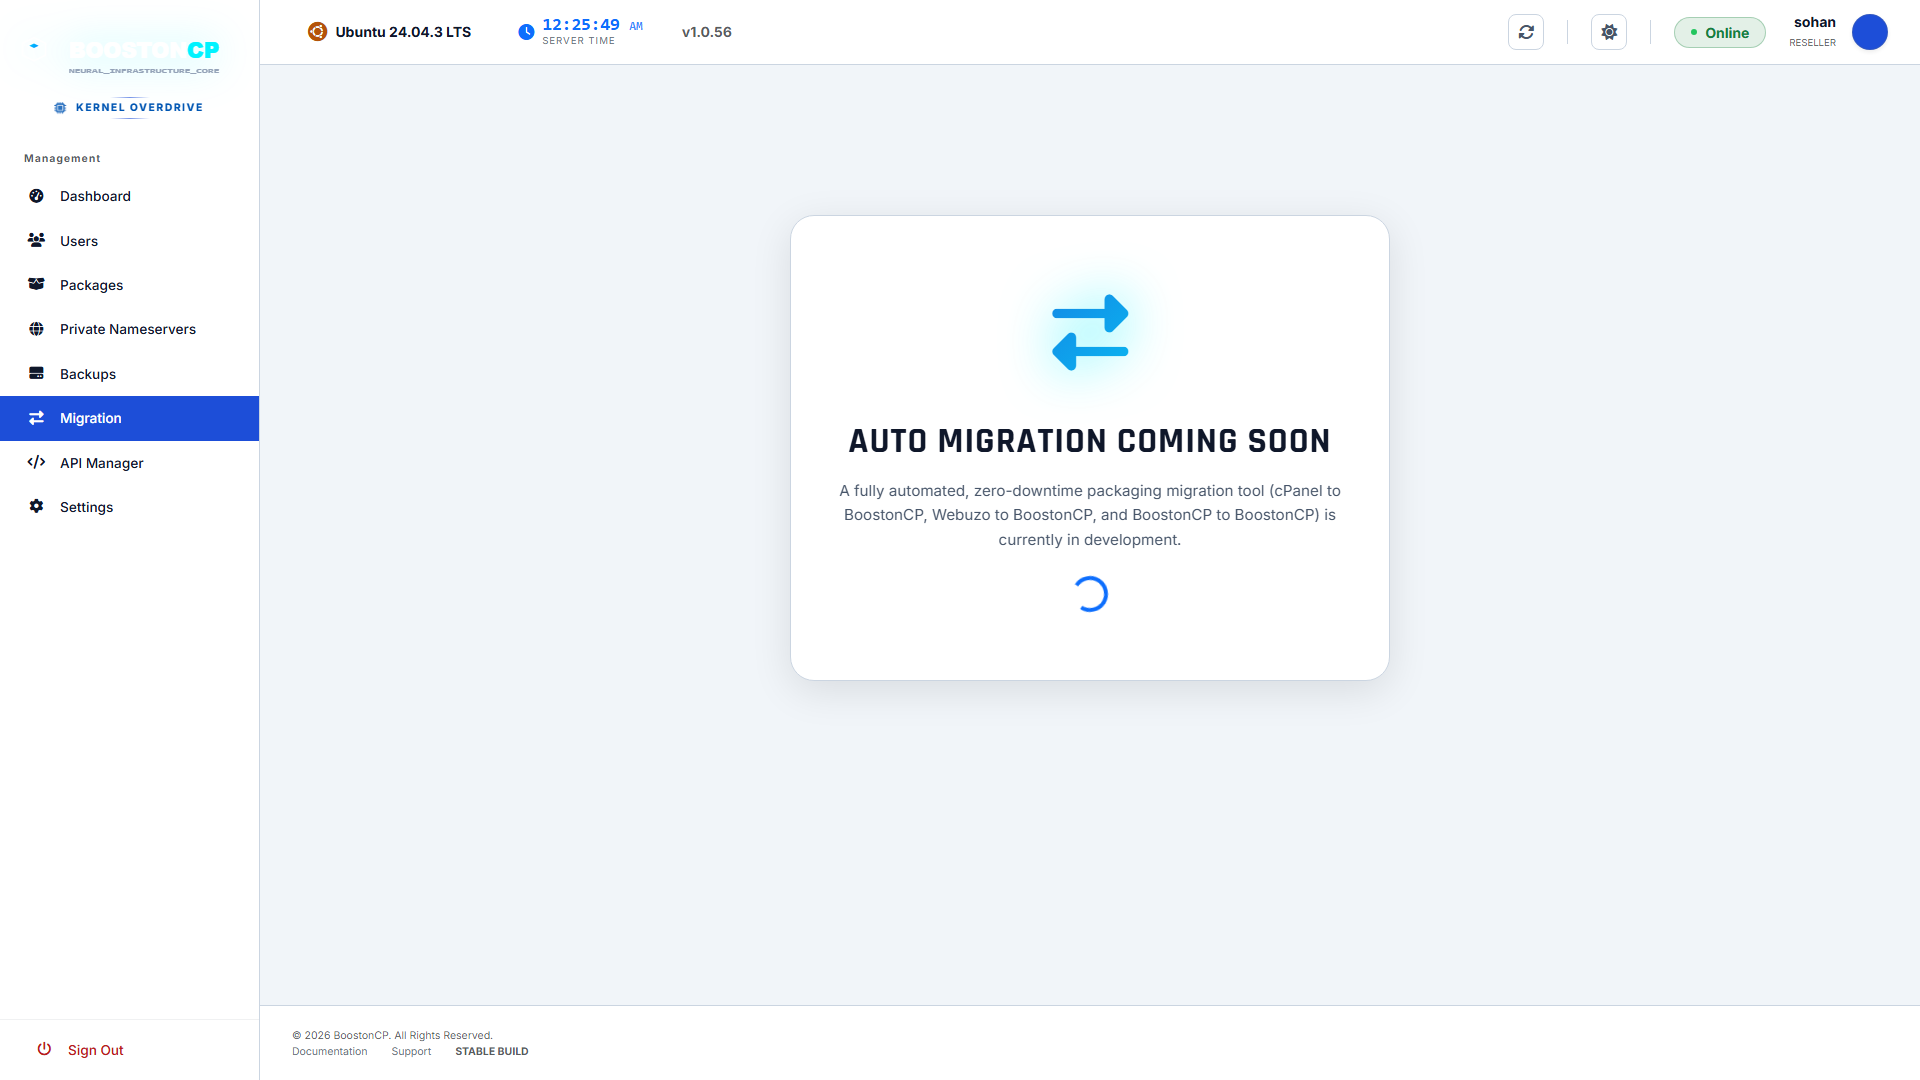Open API Manager from sidebar

coord(130,463)
